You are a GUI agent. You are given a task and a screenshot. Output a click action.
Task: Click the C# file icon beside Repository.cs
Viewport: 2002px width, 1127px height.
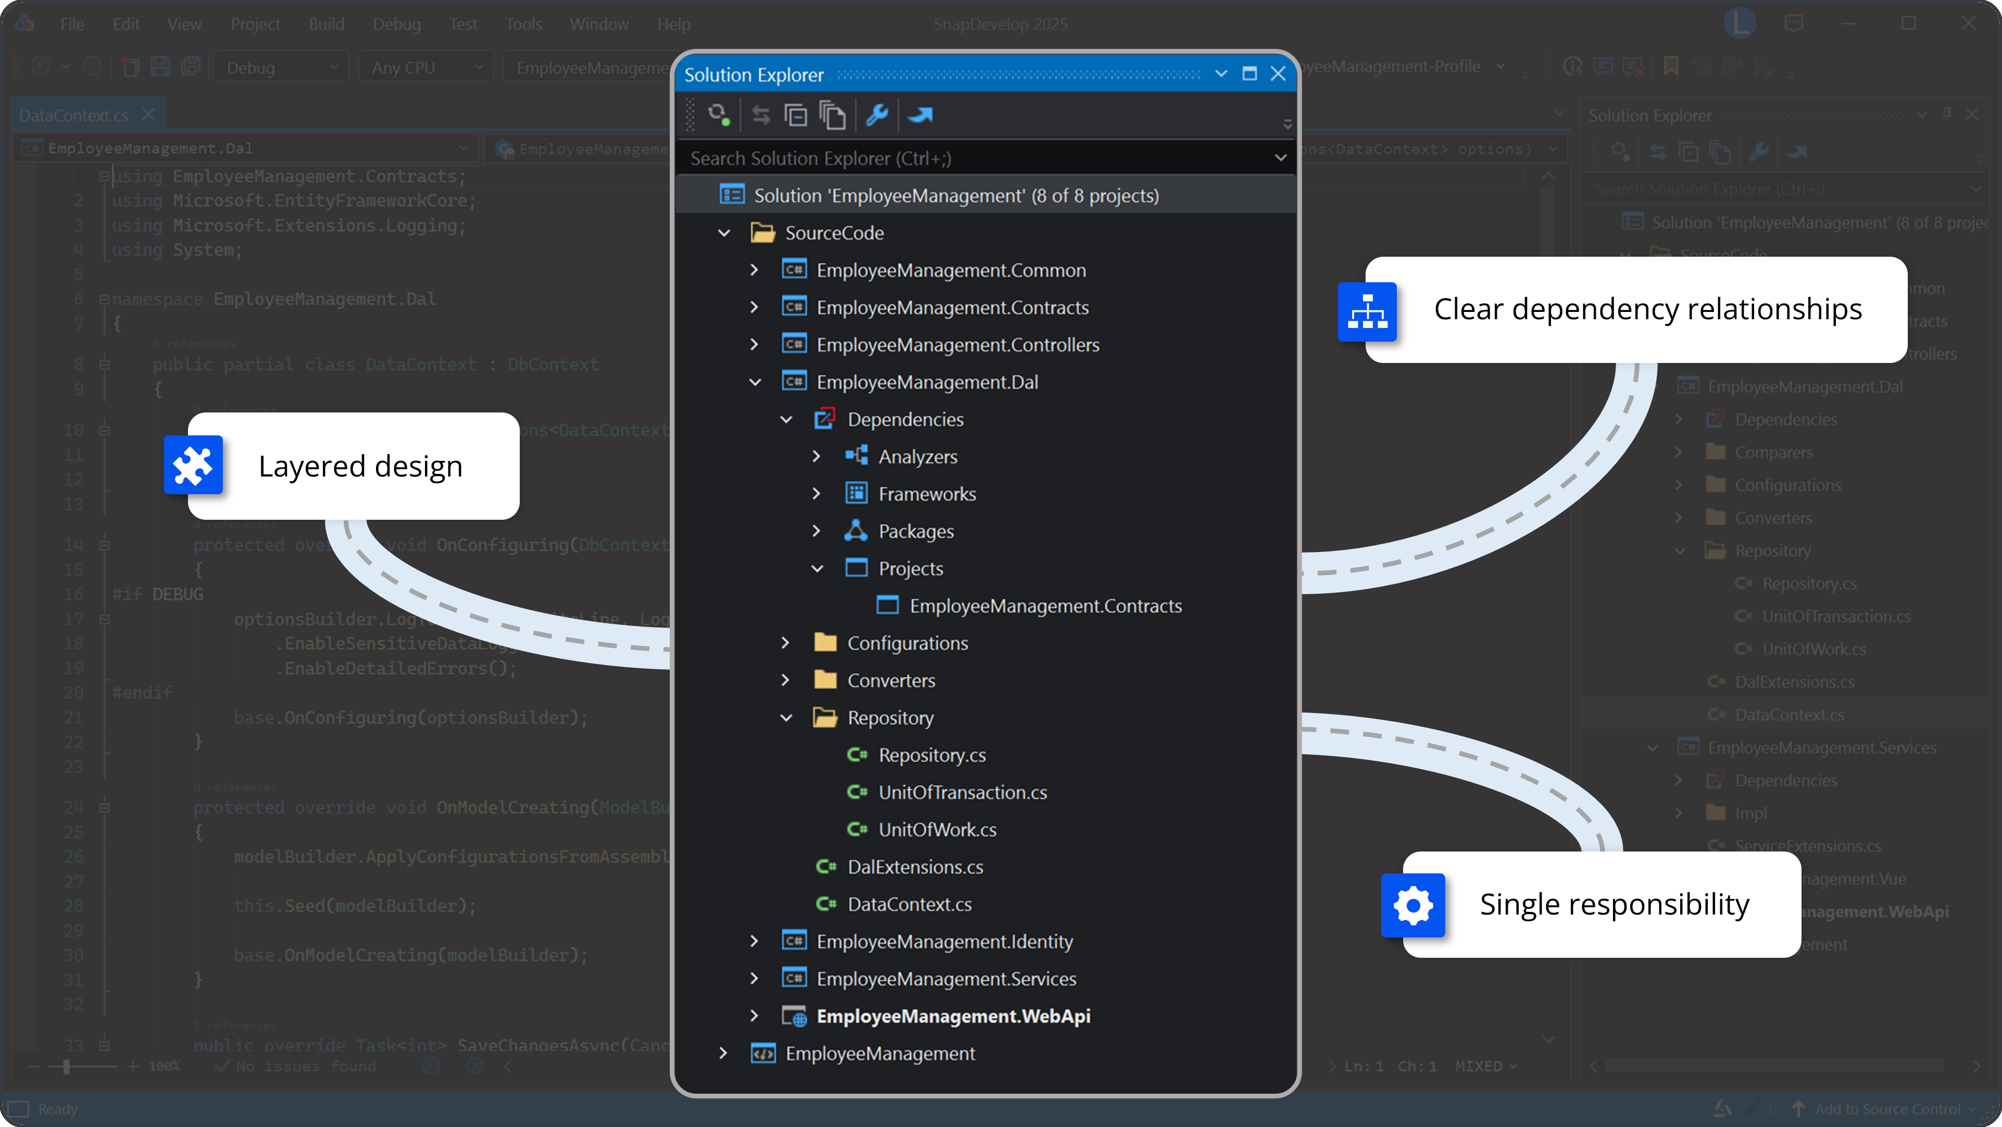tap(857, 755)
